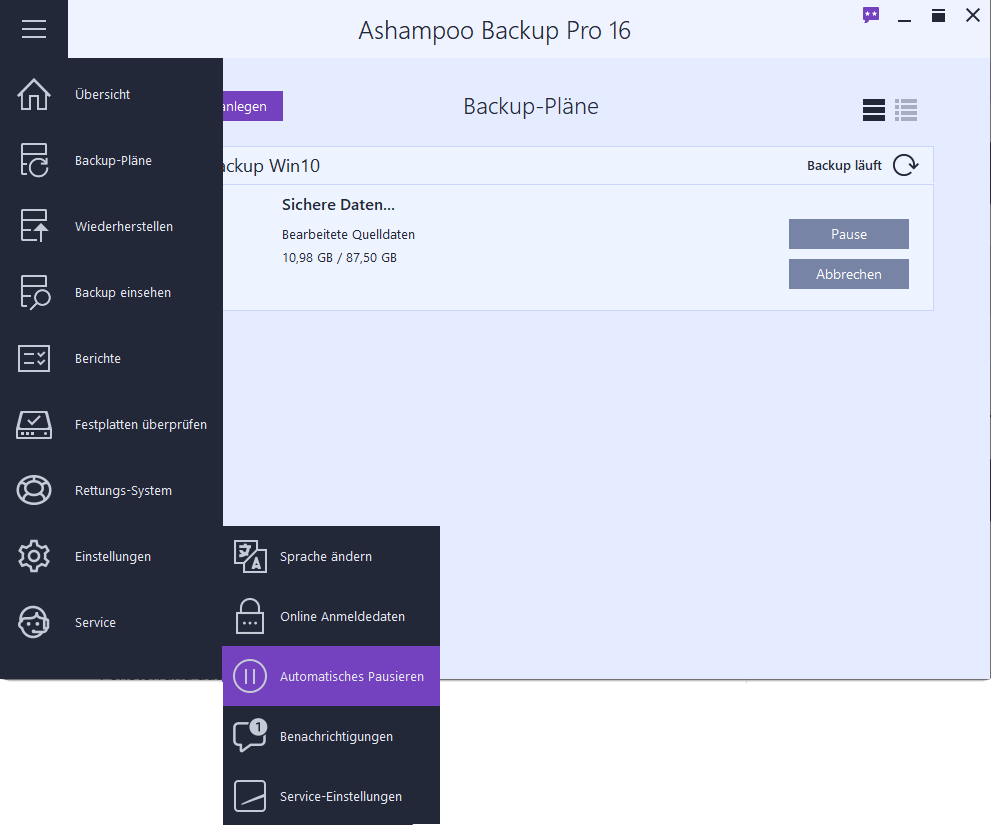This screenshot has height=825, width=991.
Task: Click the Abbrechen button
Action: click(x=848, y=274)
